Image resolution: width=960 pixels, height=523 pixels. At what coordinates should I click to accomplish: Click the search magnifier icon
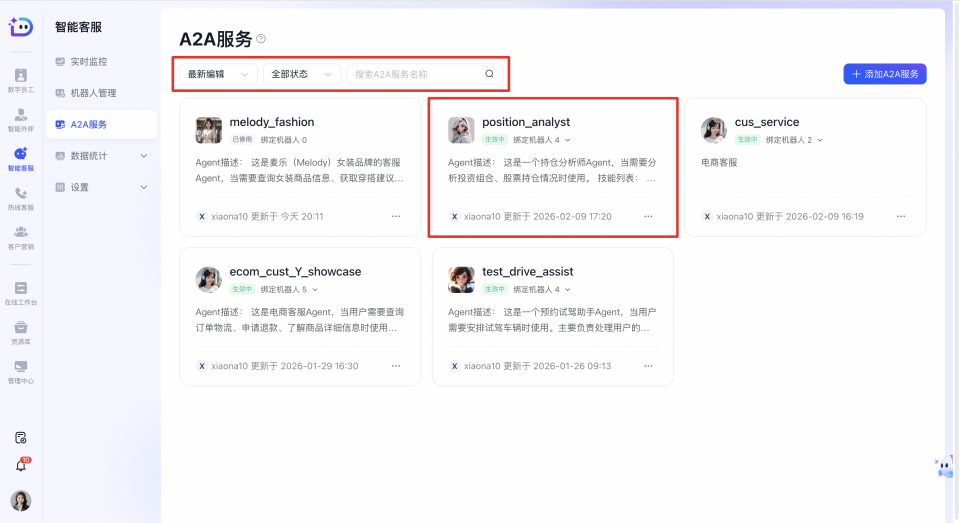[x=489, y=74]
